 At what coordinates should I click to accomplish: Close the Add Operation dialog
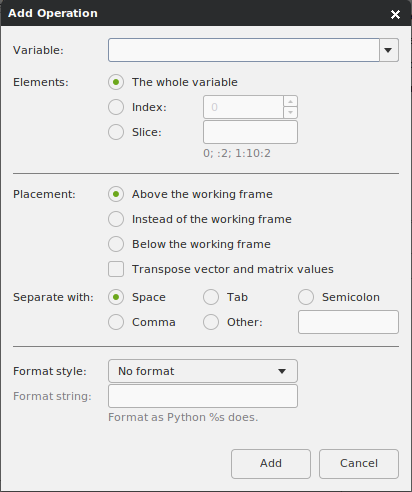coord(395,14)
